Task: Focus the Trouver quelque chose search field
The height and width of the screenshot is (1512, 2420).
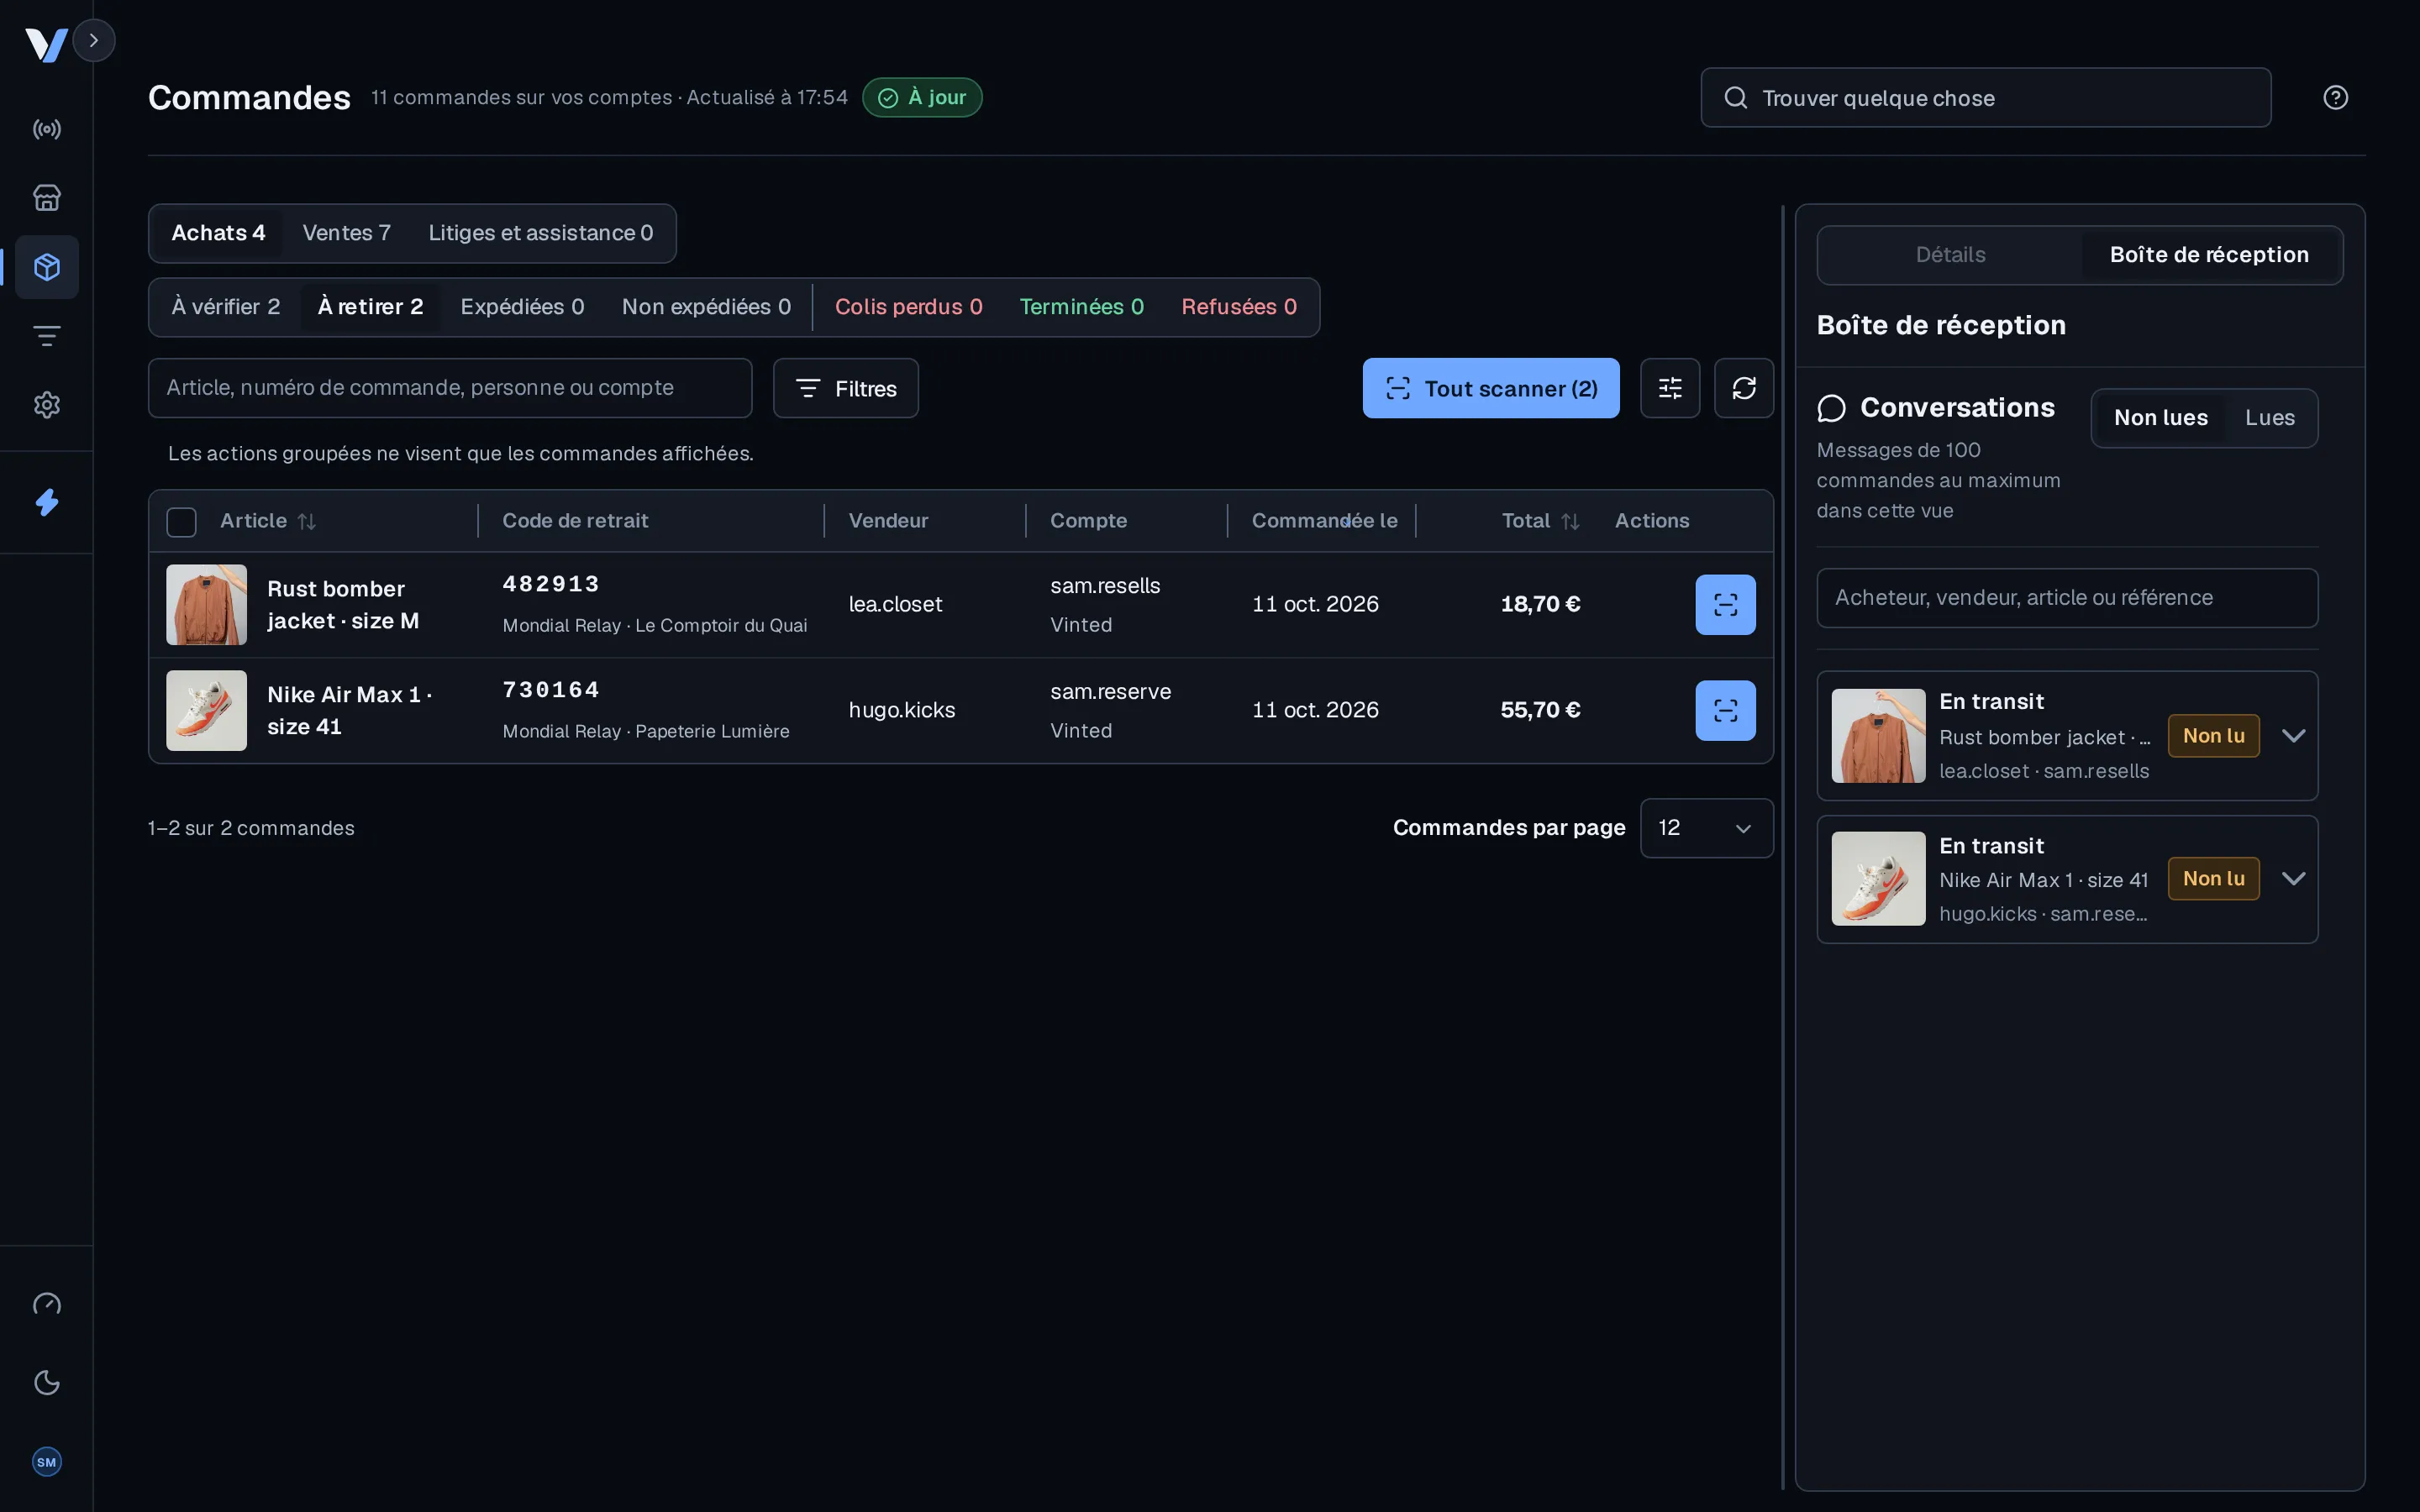Action: pos(1985,97)
